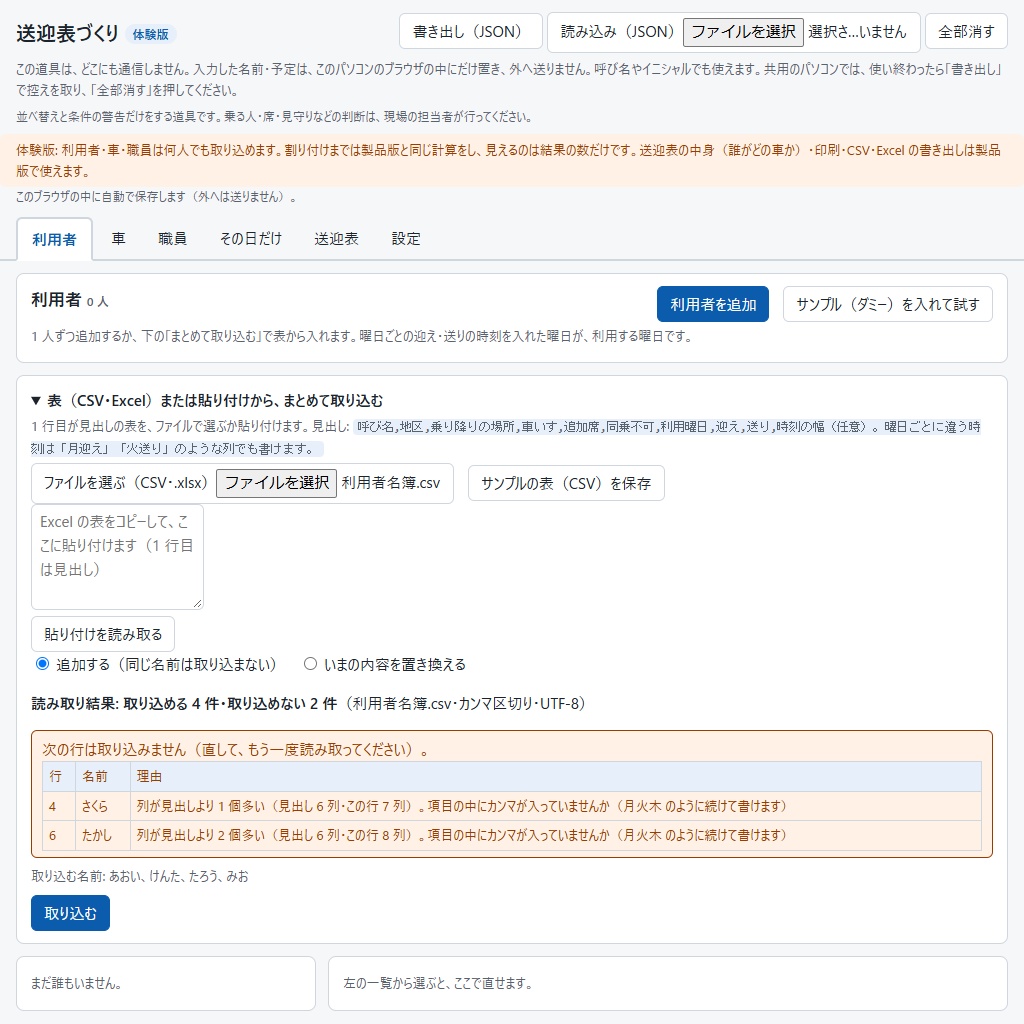This screenshot has height=1024, width=1024.
Task: Click the ファイルを選ぶ（CSV·.xlsx）label
Action: pos(125,483)
